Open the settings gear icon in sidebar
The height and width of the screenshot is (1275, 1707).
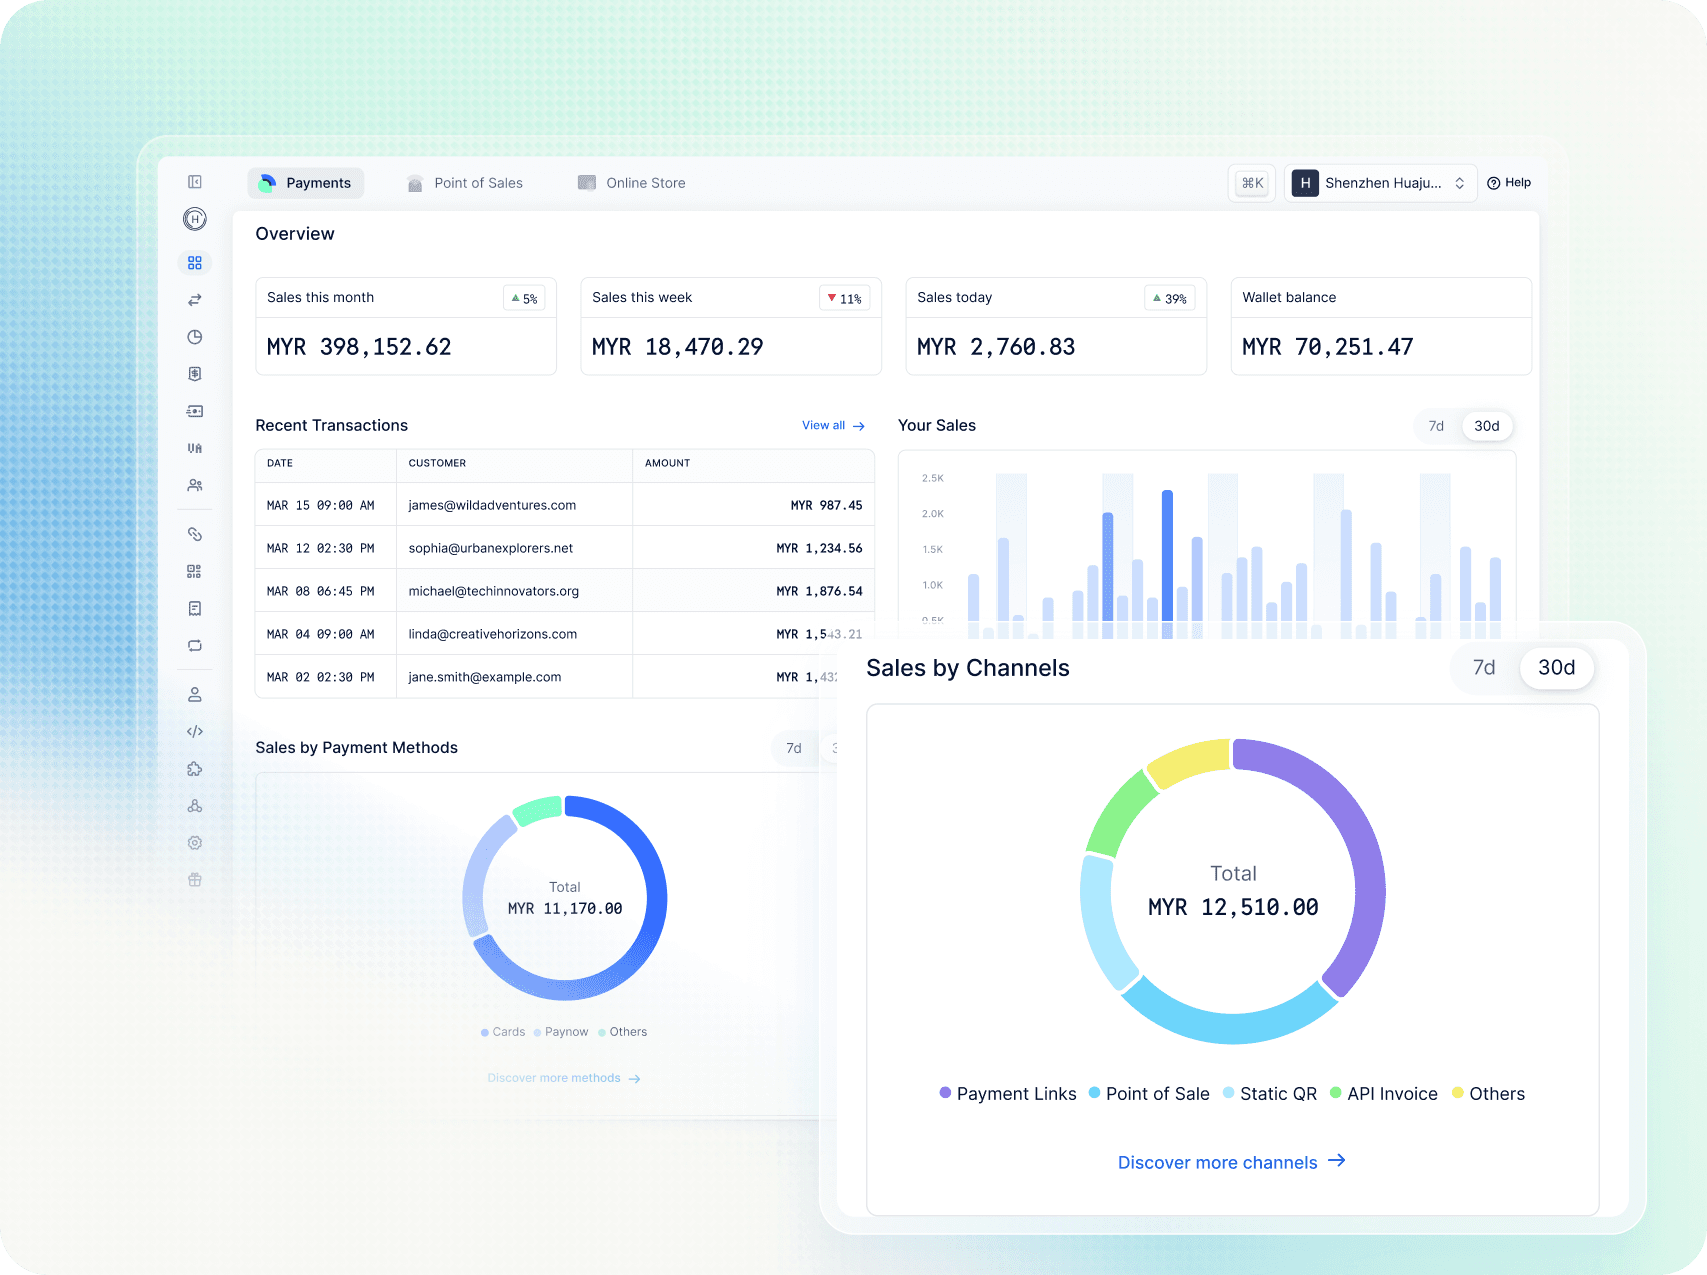[195, 842]
